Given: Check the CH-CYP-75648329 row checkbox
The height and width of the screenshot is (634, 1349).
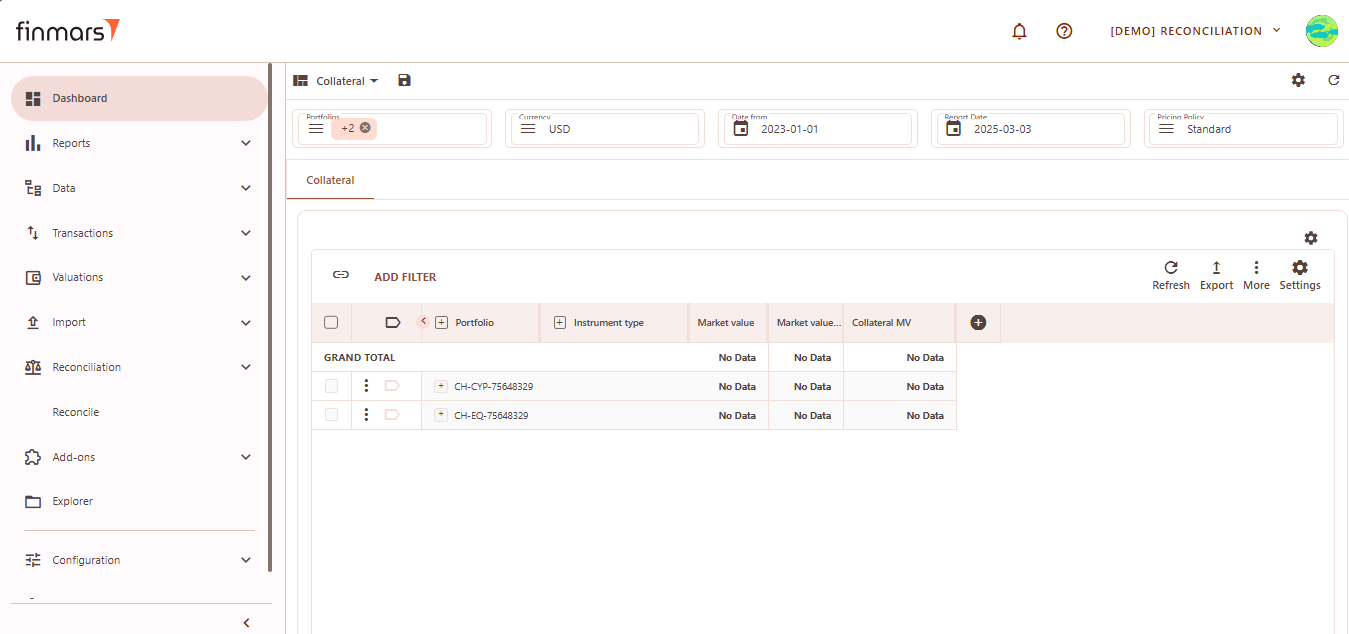Looking at the screenshot, I should pos(331,386).
